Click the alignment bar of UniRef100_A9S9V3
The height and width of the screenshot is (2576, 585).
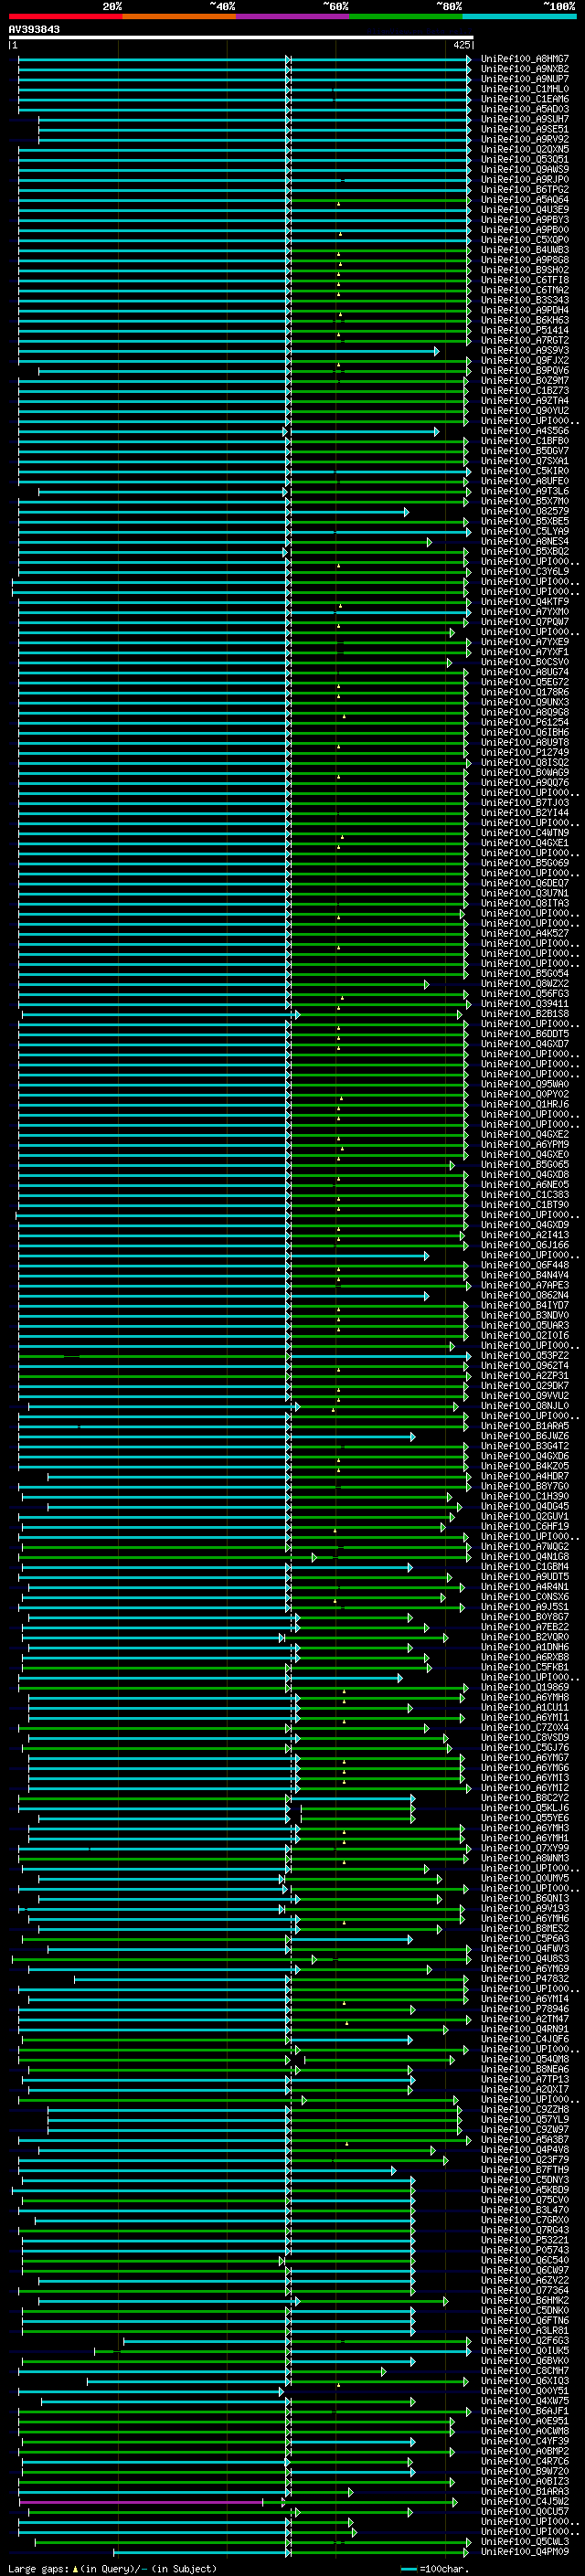tap(228, 351)
